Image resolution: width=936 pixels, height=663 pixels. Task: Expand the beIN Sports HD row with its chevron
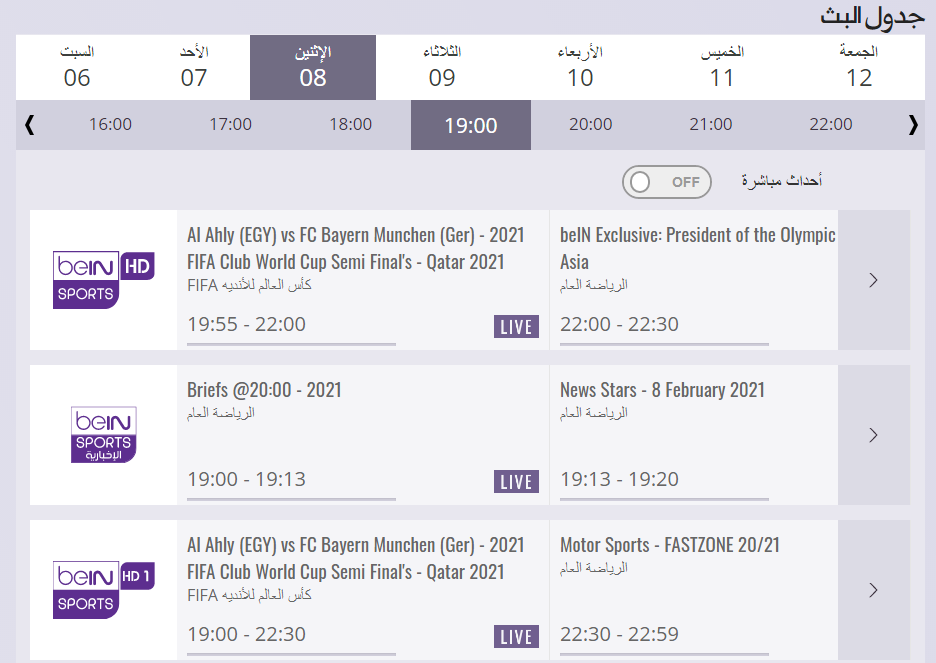coord(873,280)
